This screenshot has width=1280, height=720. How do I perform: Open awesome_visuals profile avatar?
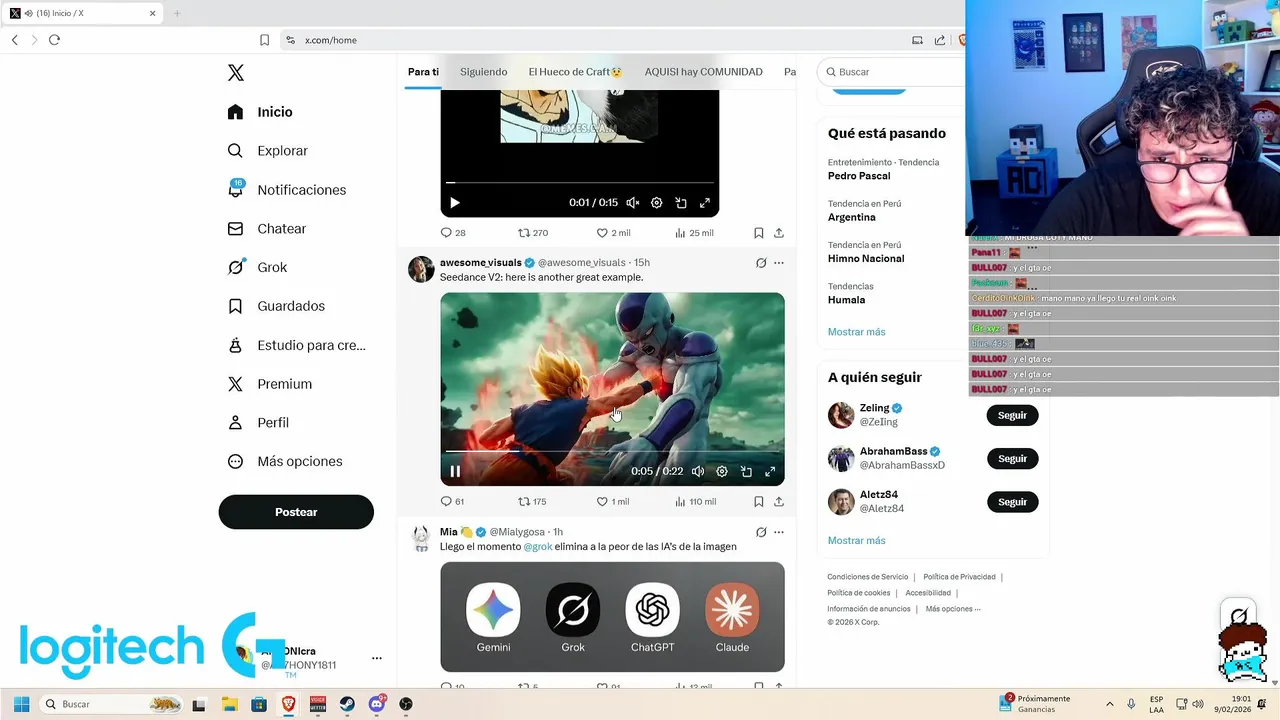(x=421, y=269)
